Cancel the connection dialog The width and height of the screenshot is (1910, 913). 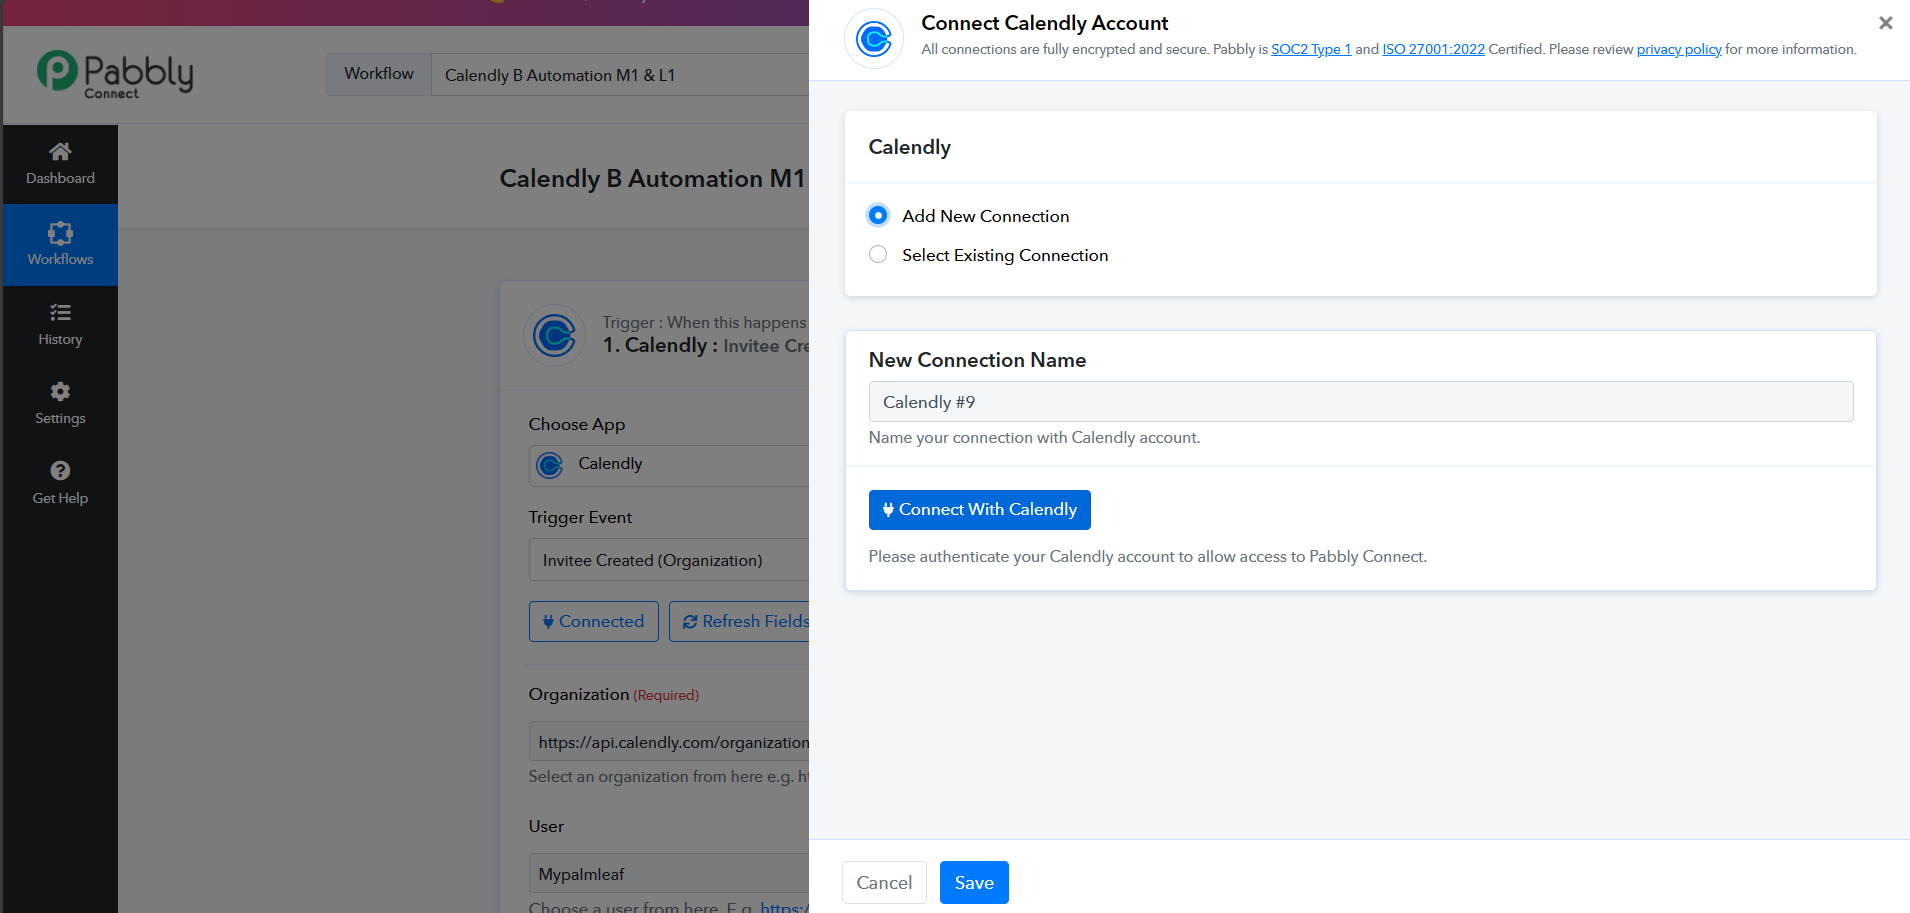(884, 882)
